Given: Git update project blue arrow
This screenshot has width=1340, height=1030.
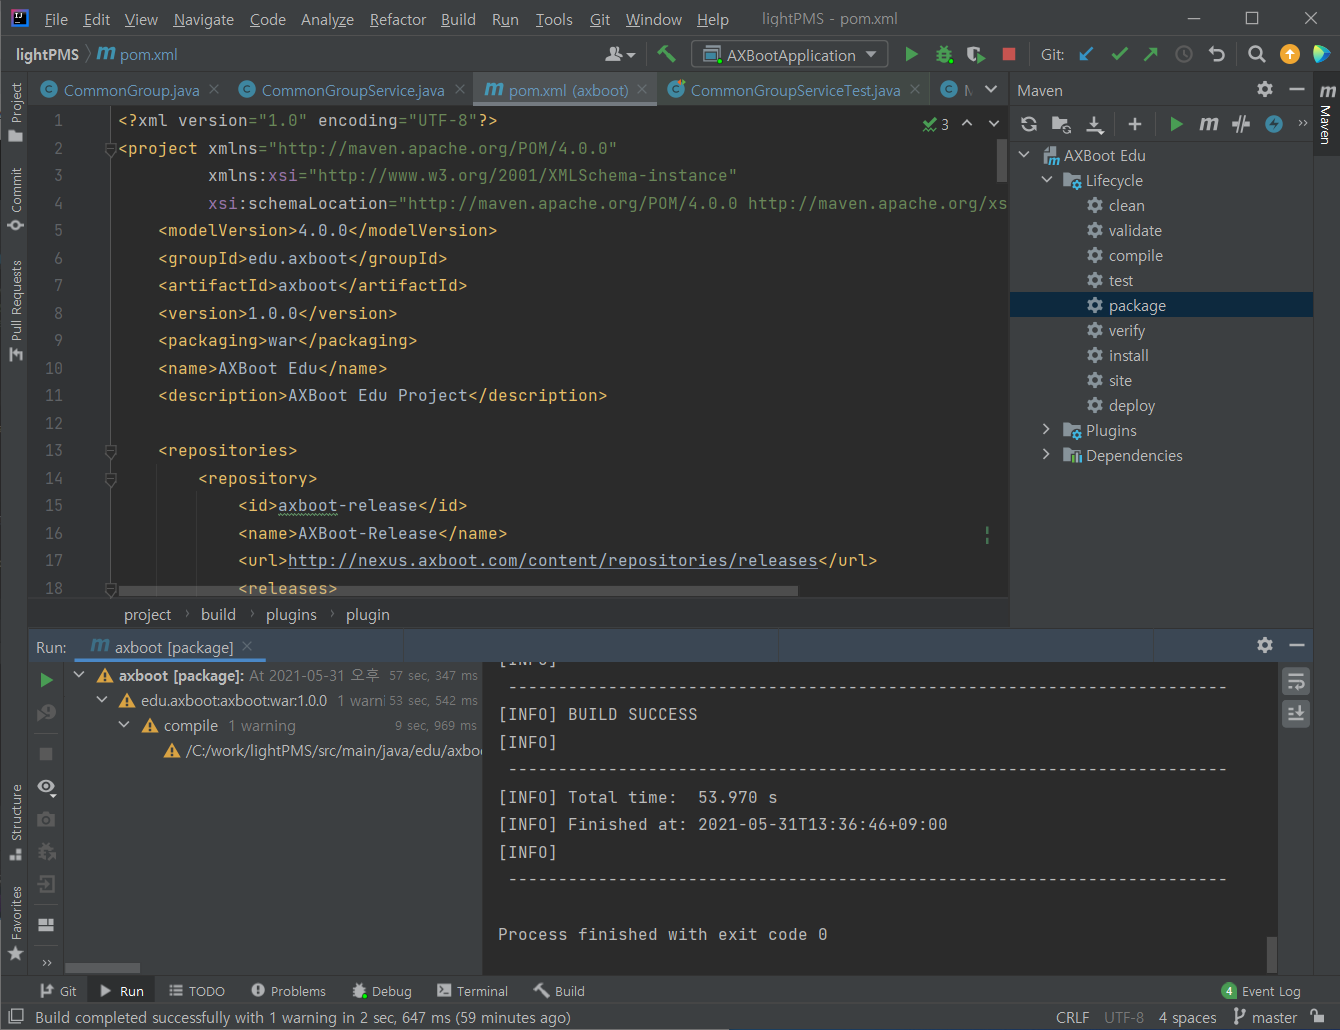Looking at the screenshot, I should 1087,54.
